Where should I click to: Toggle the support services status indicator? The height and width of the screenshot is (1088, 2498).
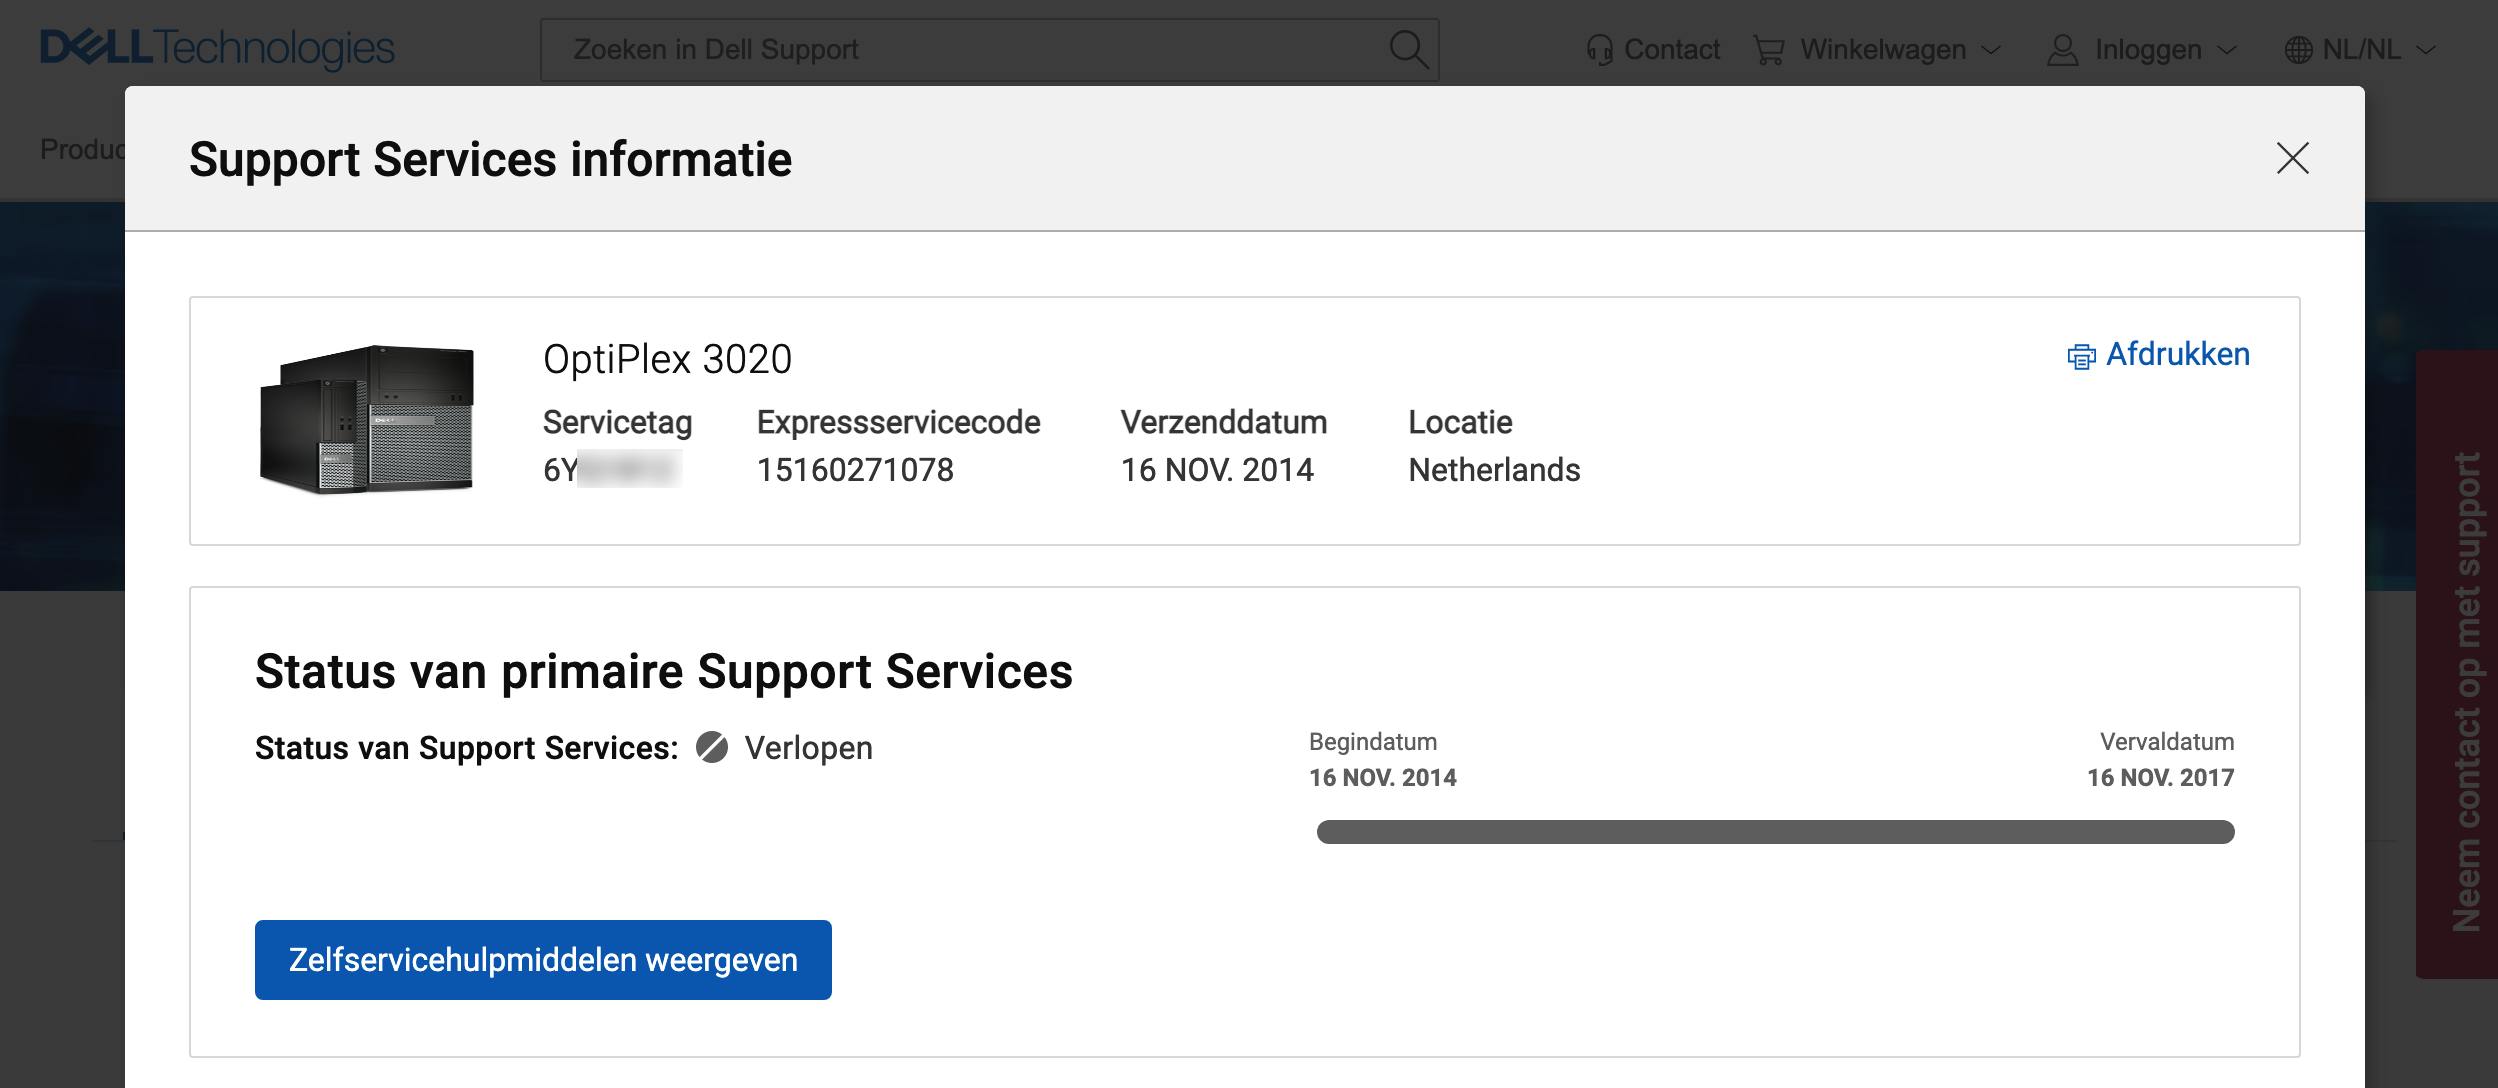click(713, 748)
